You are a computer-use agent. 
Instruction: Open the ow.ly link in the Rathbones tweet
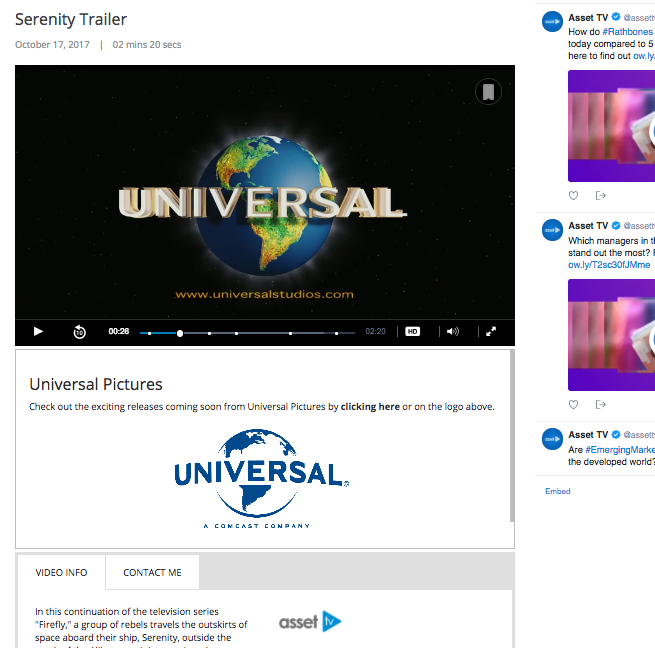tap(644, 56)
